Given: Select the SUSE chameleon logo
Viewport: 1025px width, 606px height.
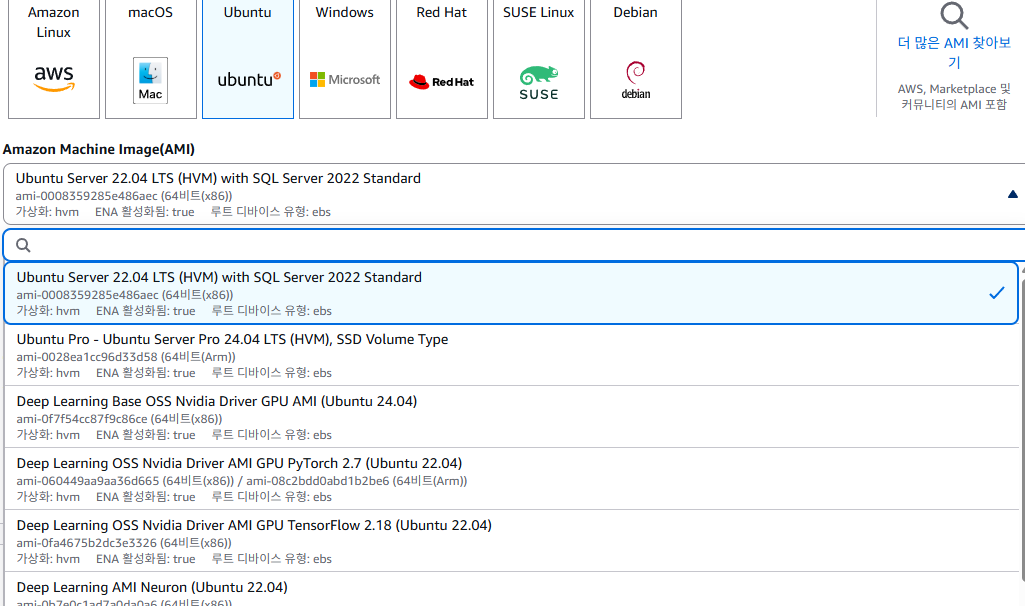Looking at the screenshot, I should pos(539,83).
